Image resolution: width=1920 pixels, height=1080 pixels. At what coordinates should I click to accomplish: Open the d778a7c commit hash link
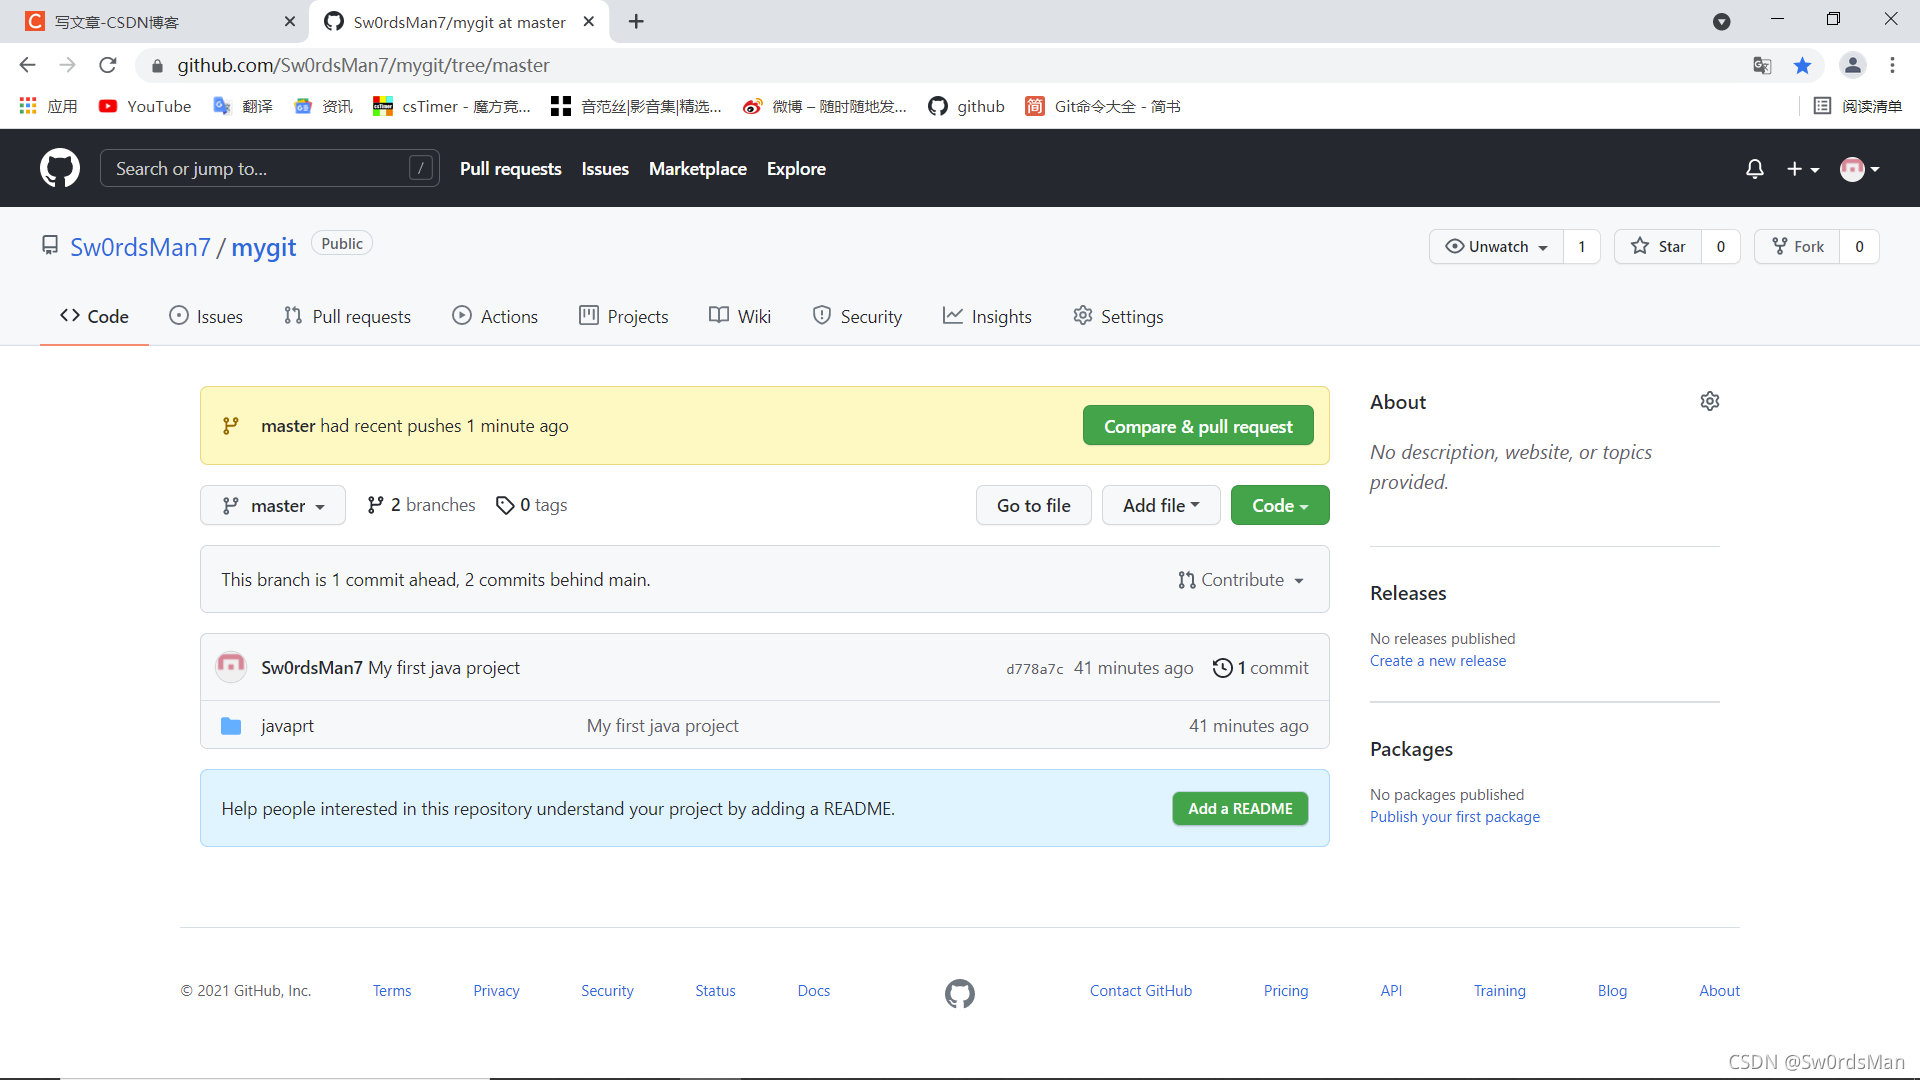pos(1034,669)
